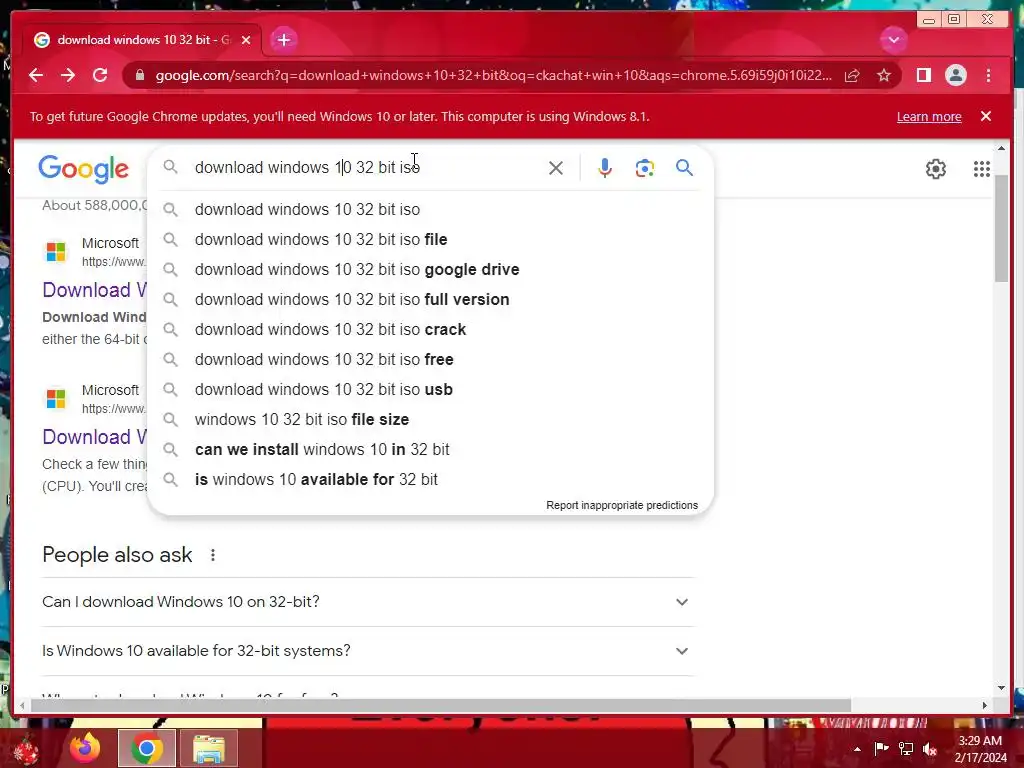Choose 'can we install windows 10 in 32 bit'
Screen dimensions: 1024x768
[431, 450]
